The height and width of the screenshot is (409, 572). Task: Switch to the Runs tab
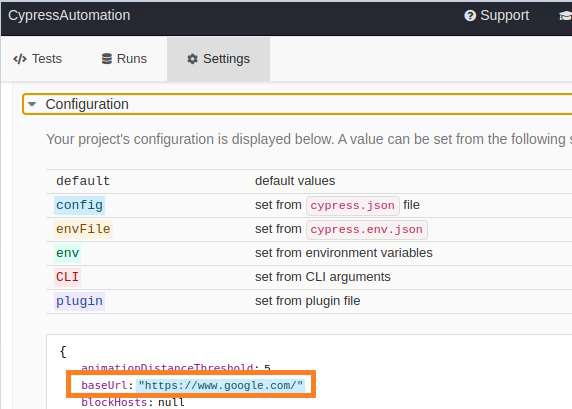pos(124,59)
